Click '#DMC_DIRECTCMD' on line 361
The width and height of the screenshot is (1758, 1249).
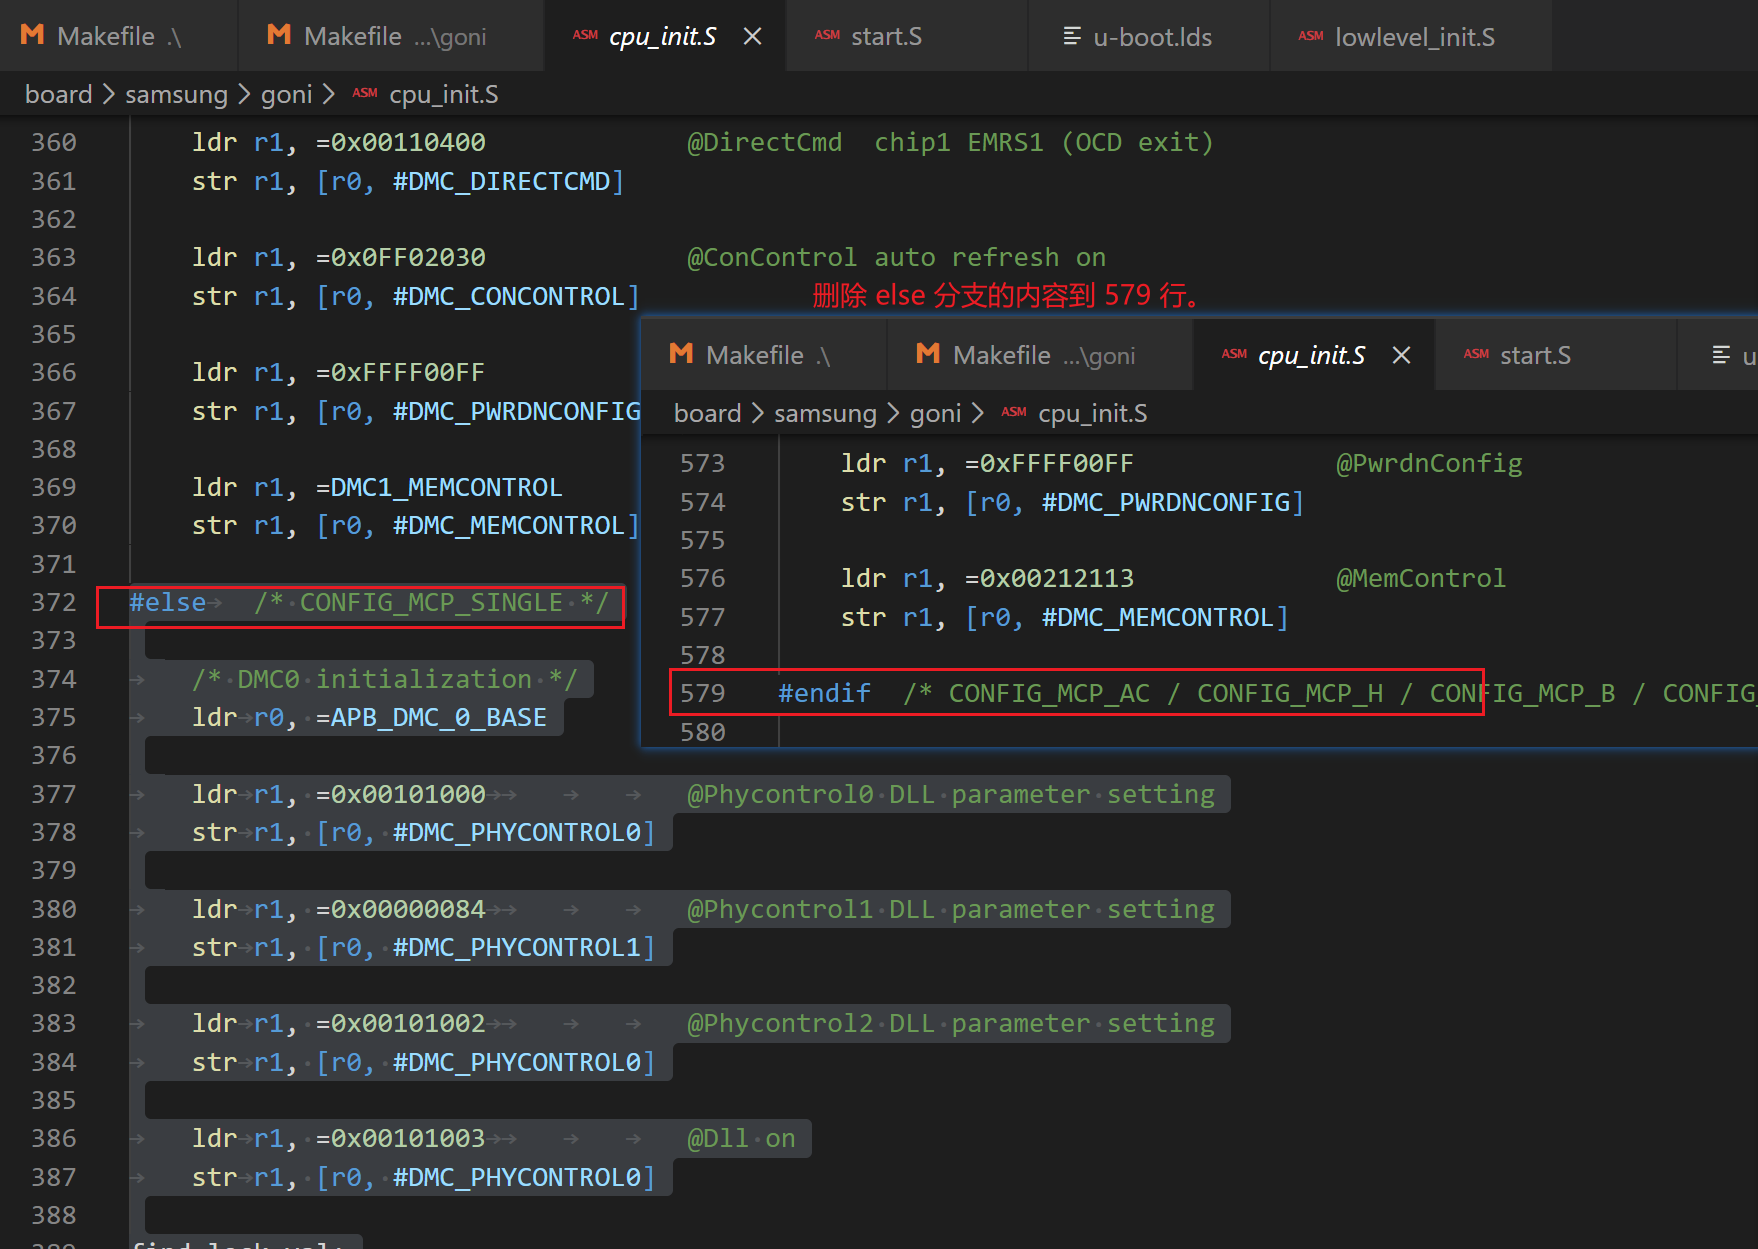tap(501, 181)
